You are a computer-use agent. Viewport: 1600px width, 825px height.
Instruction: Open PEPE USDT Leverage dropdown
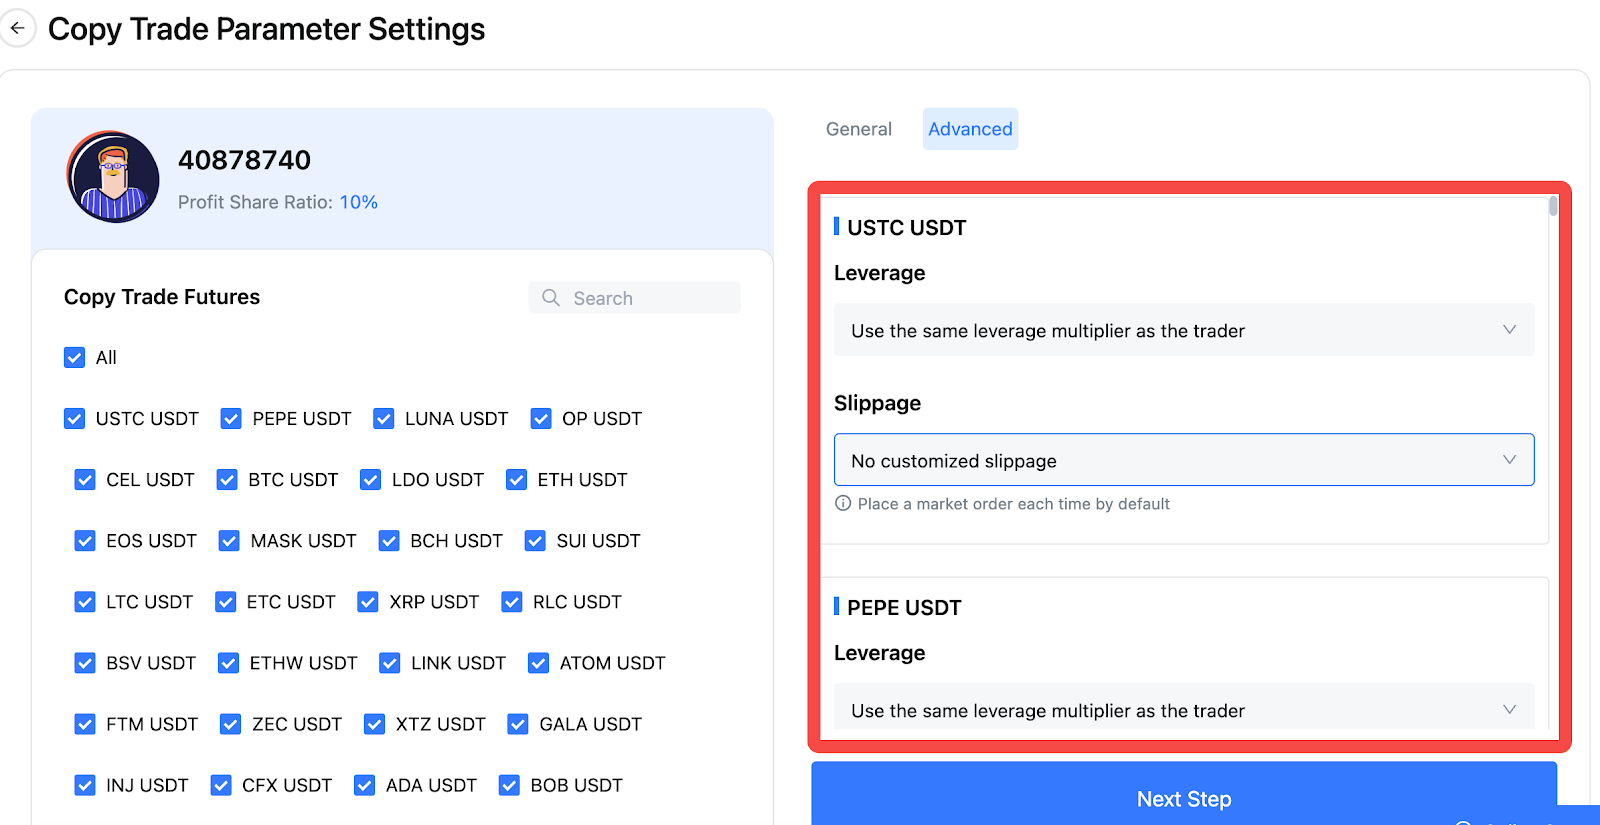point(1184,707)
